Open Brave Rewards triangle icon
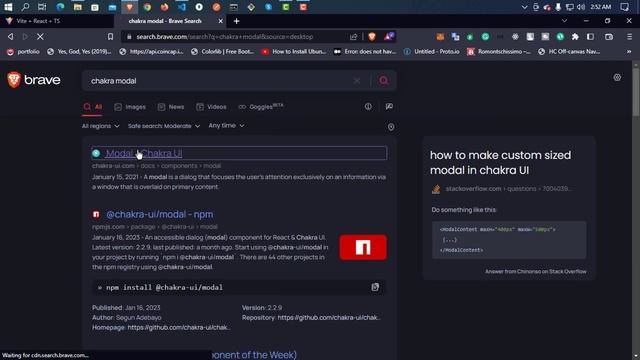 [x=389, y=37]
